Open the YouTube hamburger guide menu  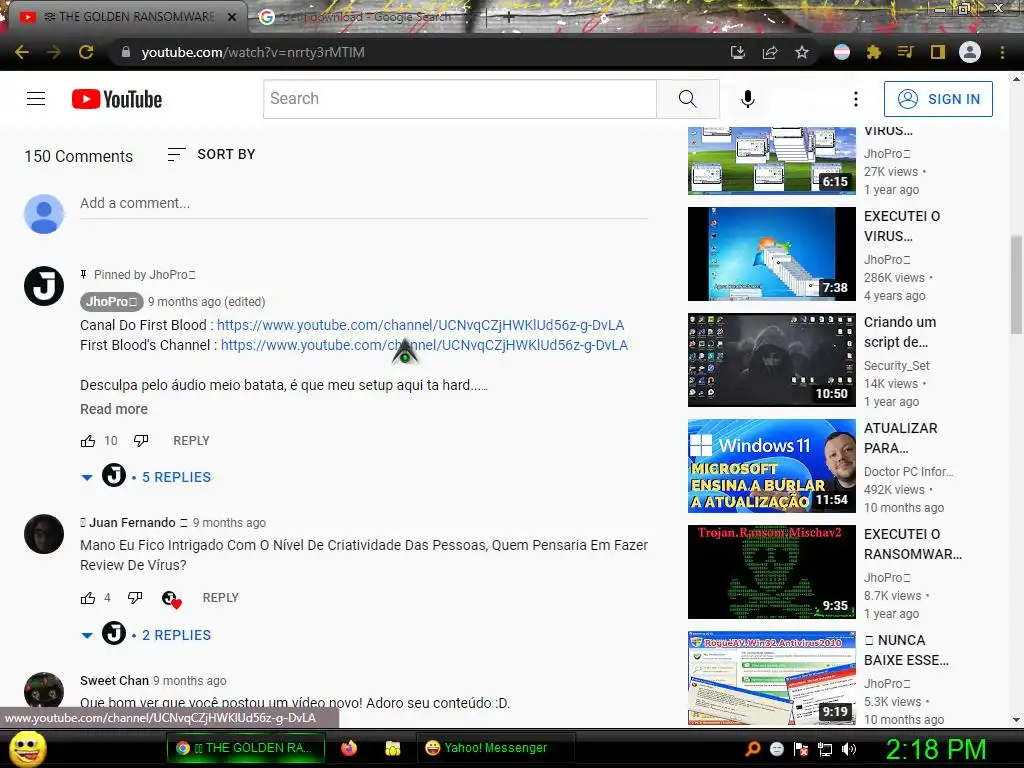pyautogui.click(x=36, y=99)
